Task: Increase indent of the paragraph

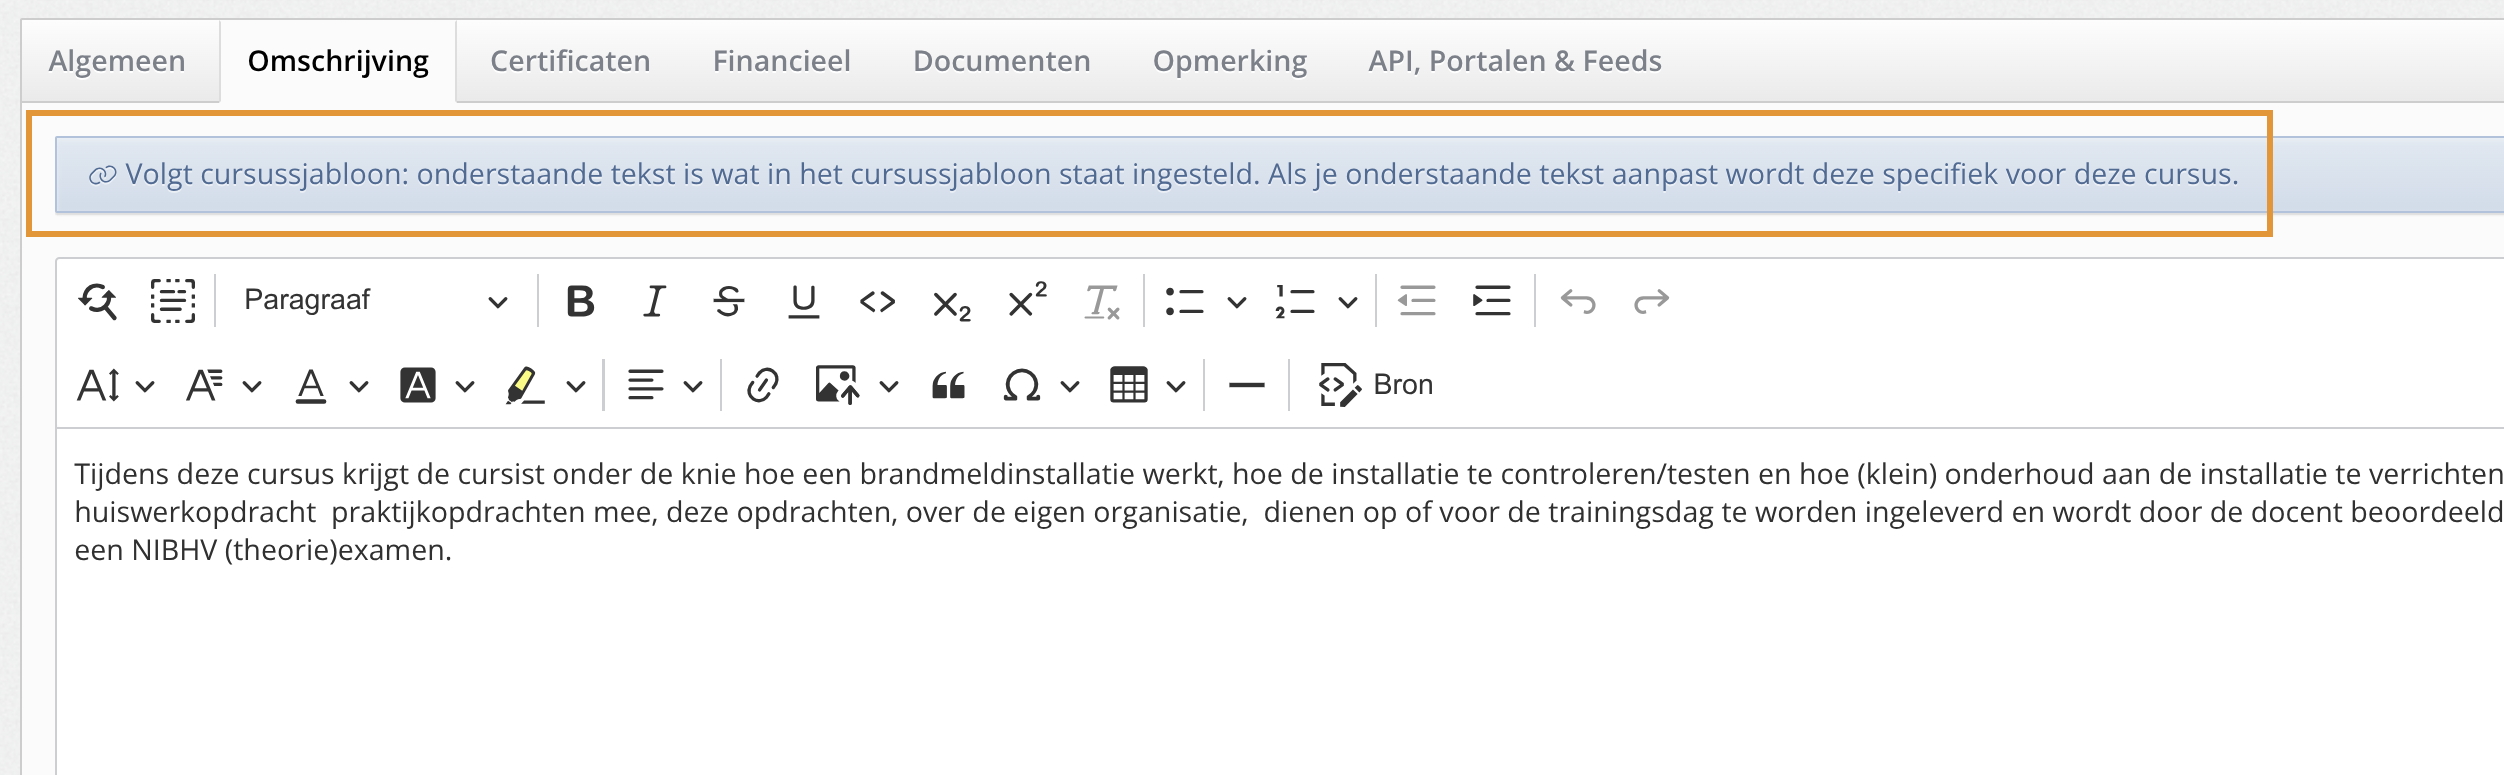Action: coord(1491,301)
